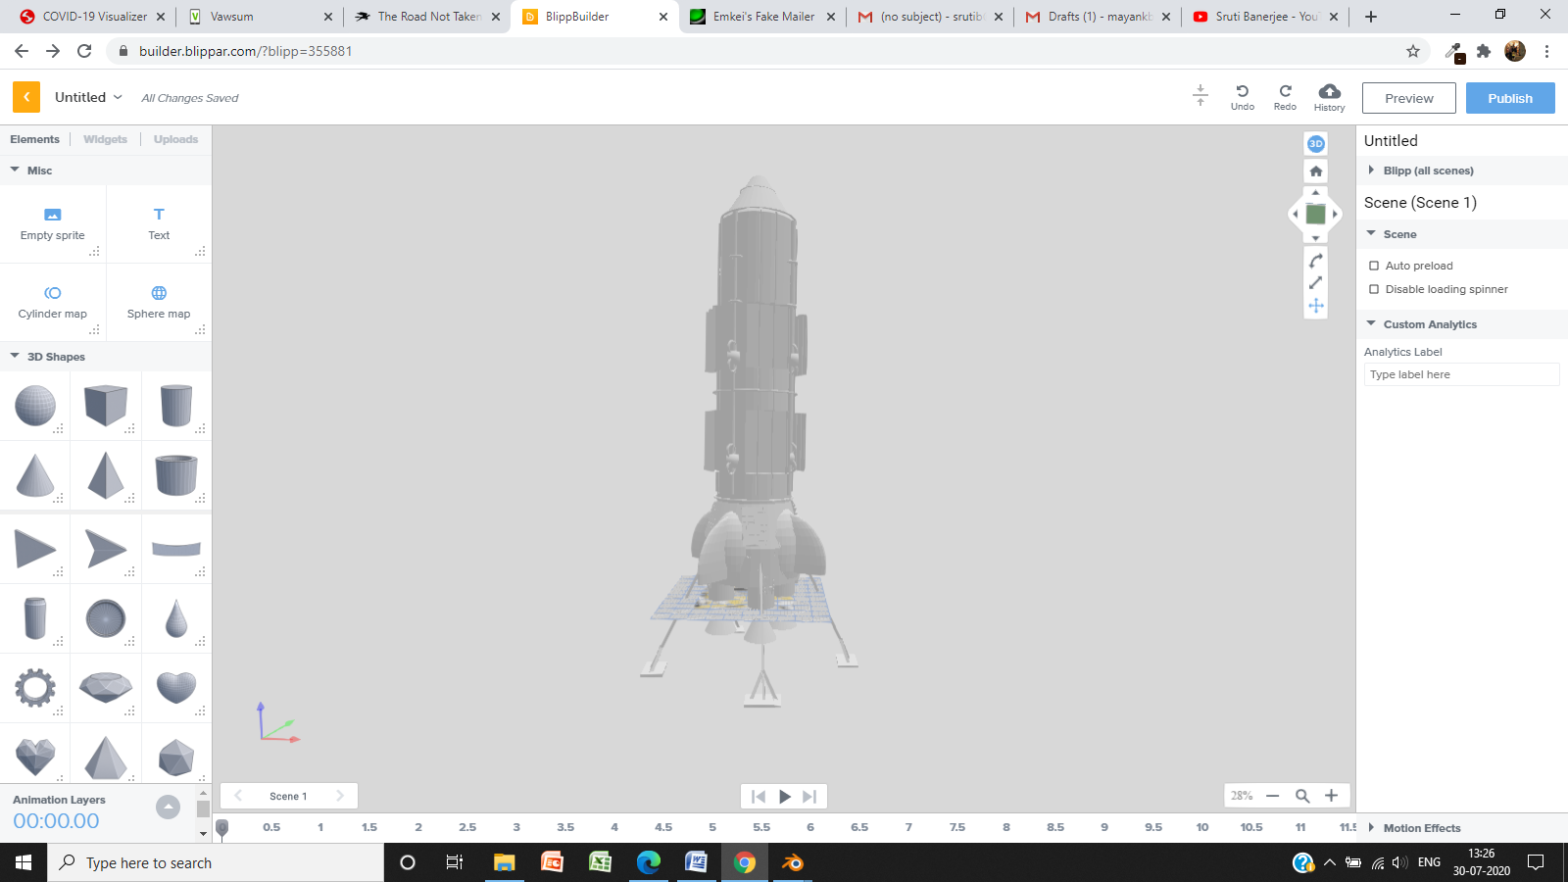
Task: Switch to the Vawsum browser tab
Action: coord(260,16)
